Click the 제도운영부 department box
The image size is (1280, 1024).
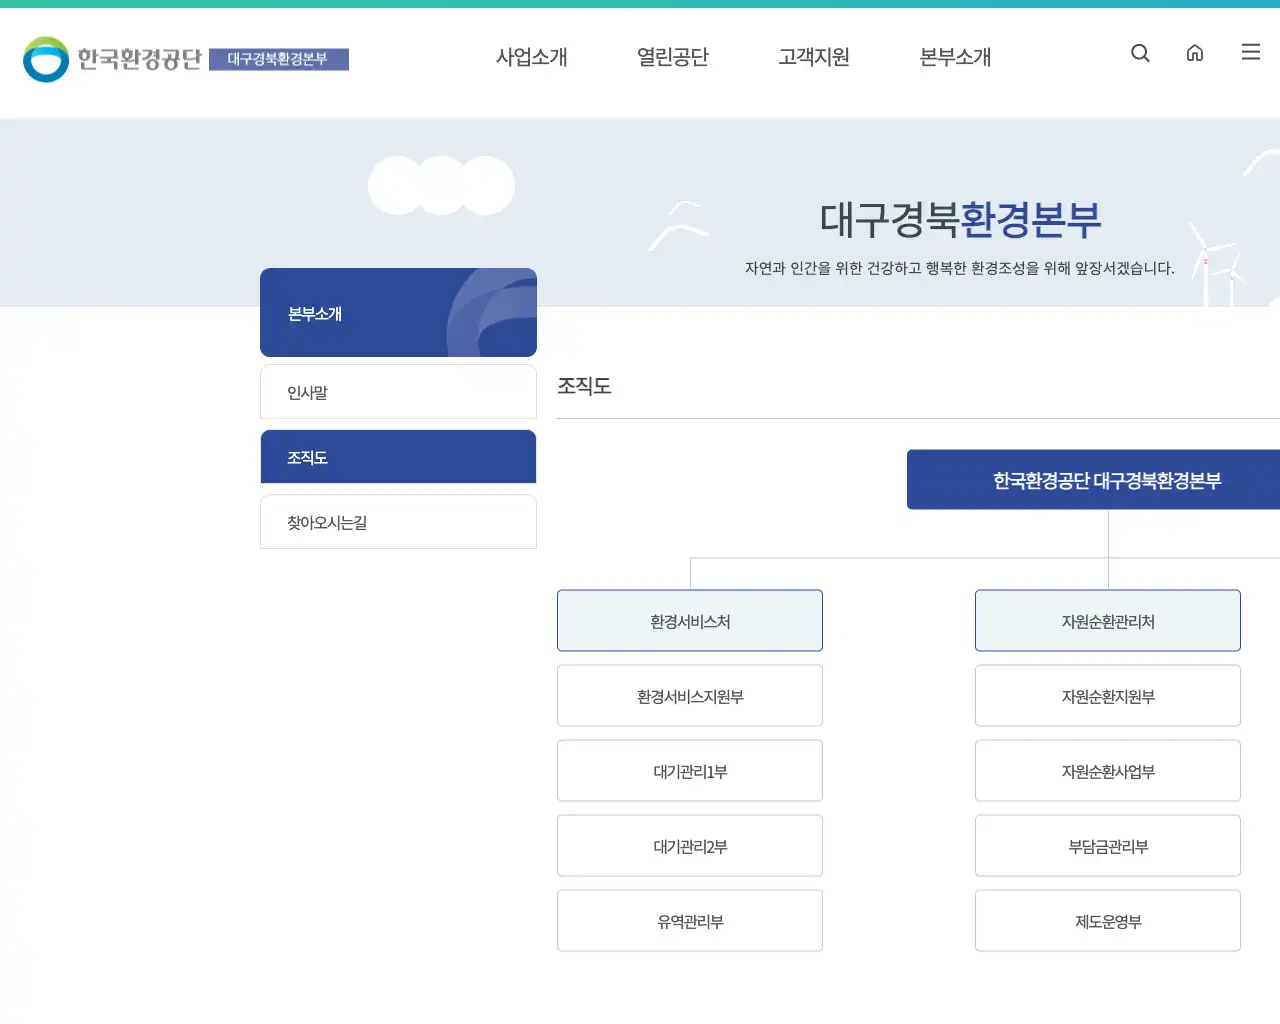point(1107,920)
